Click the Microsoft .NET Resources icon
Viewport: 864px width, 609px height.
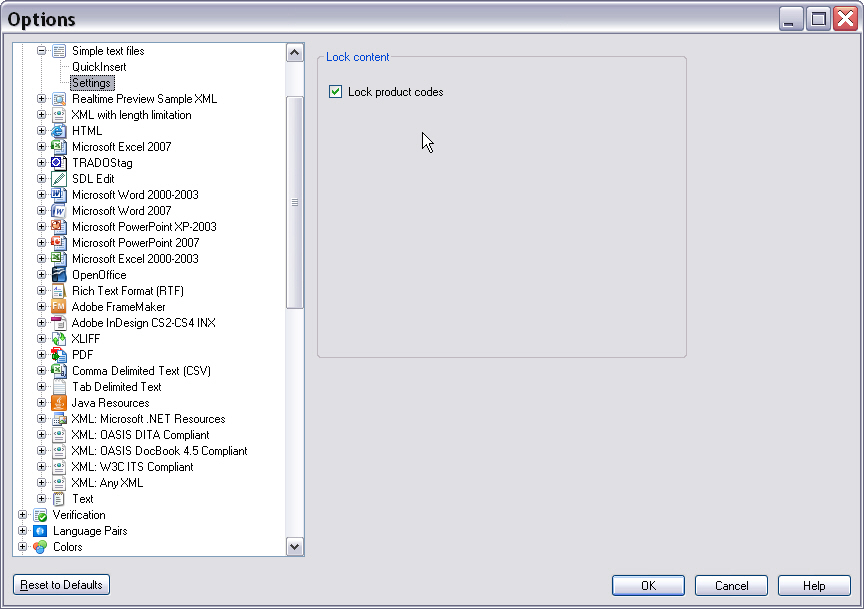[59, 419]
